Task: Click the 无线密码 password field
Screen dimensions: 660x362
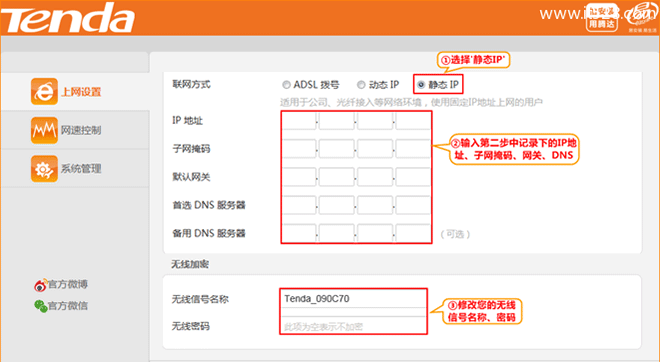Action: [353, 325]
